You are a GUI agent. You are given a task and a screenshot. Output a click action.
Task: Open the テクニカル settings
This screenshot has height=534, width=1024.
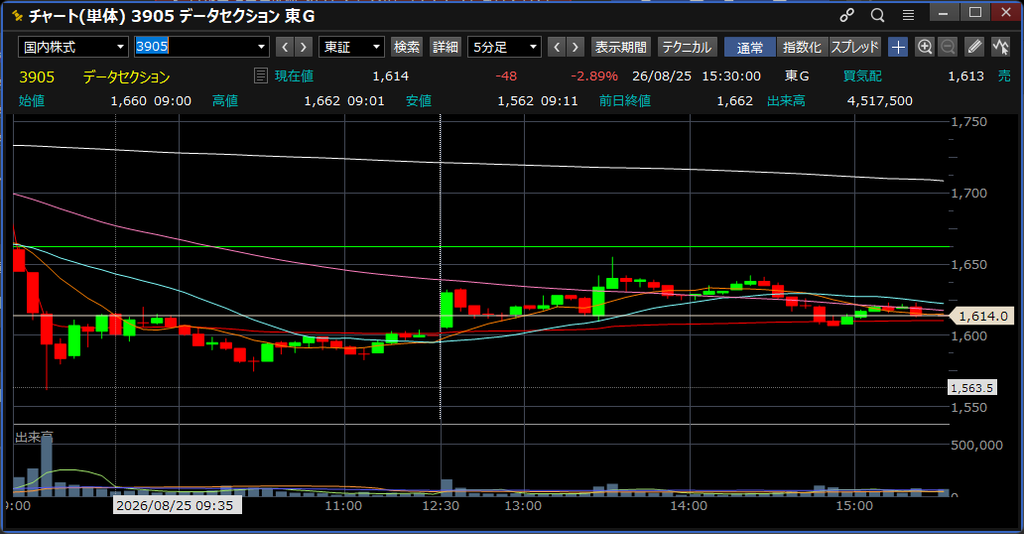tap(687, 47)
